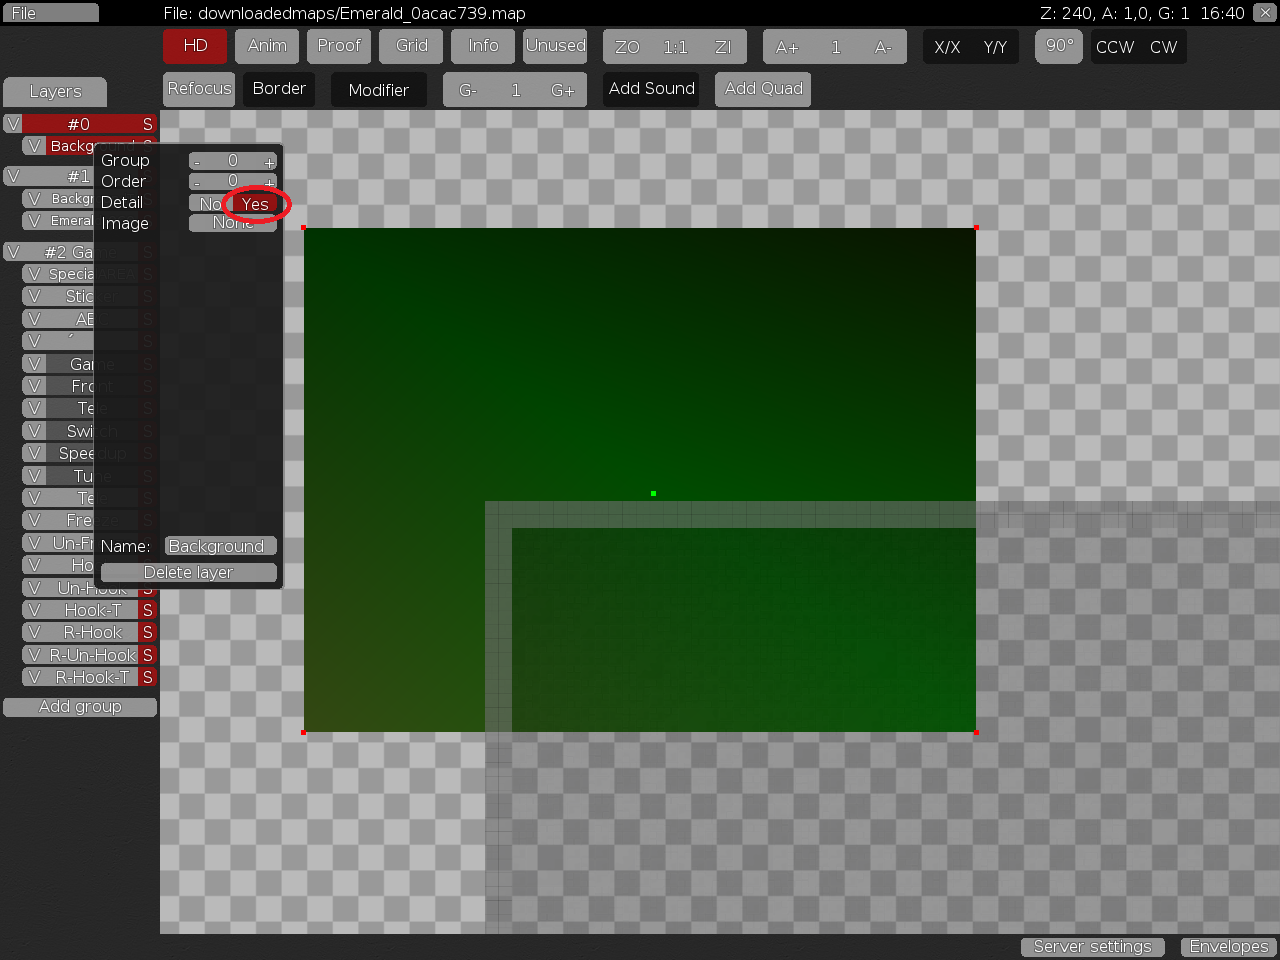Open the File menu
The width and height of the screenshot is (1280, 960).
[x=50, y=13]
